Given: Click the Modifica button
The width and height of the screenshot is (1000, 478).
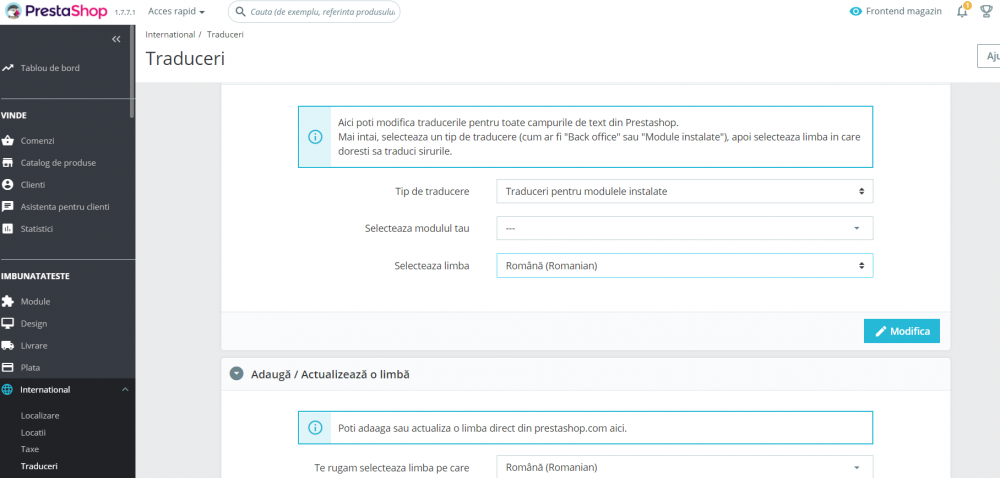Looking at the screenshot, I should pos(902,331).
